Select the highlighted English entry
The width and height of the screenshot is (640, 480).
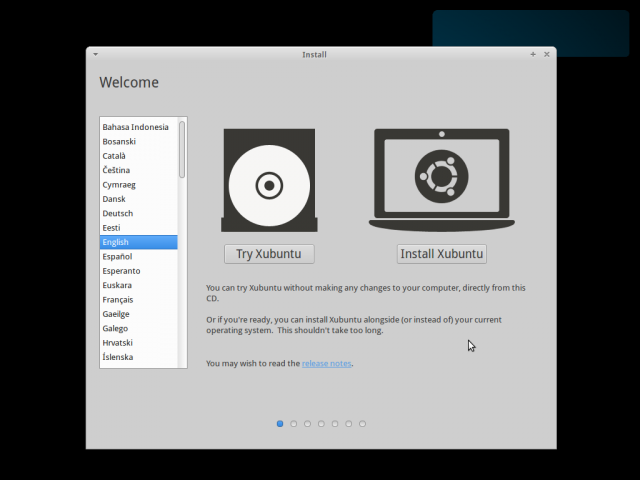139,242
